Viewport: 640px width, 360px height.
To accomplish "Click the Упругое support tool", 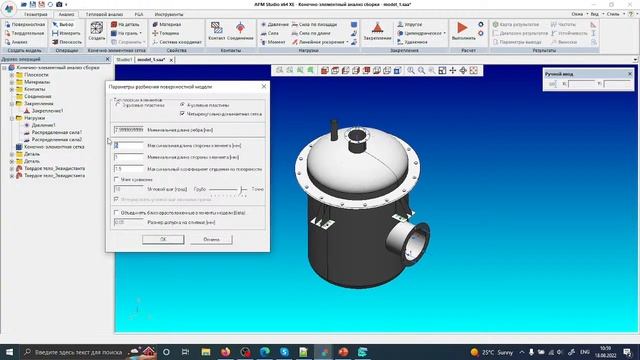I will (x=410, y=24).
